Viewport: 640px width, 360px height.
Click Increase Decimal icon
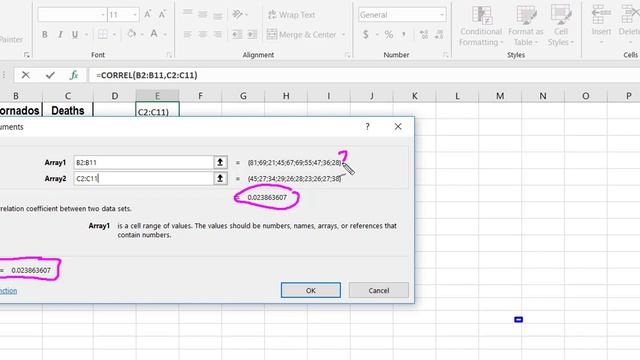[424, 35]
